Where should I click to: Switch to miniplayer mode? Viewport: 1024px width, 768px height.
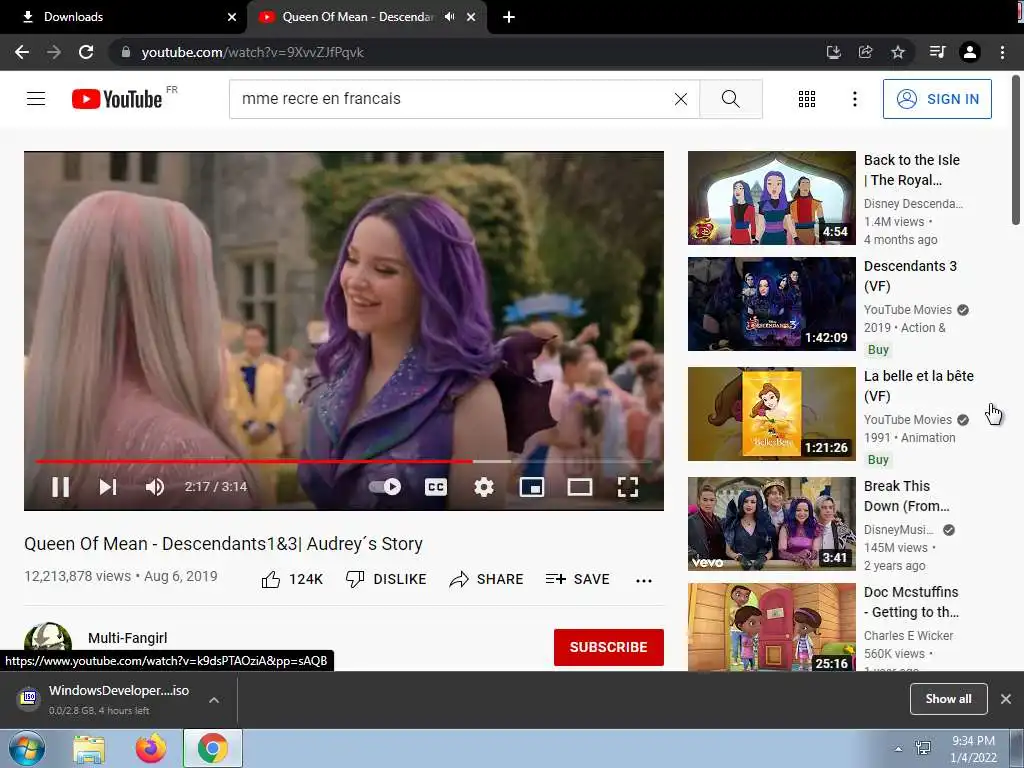[532, 487]
